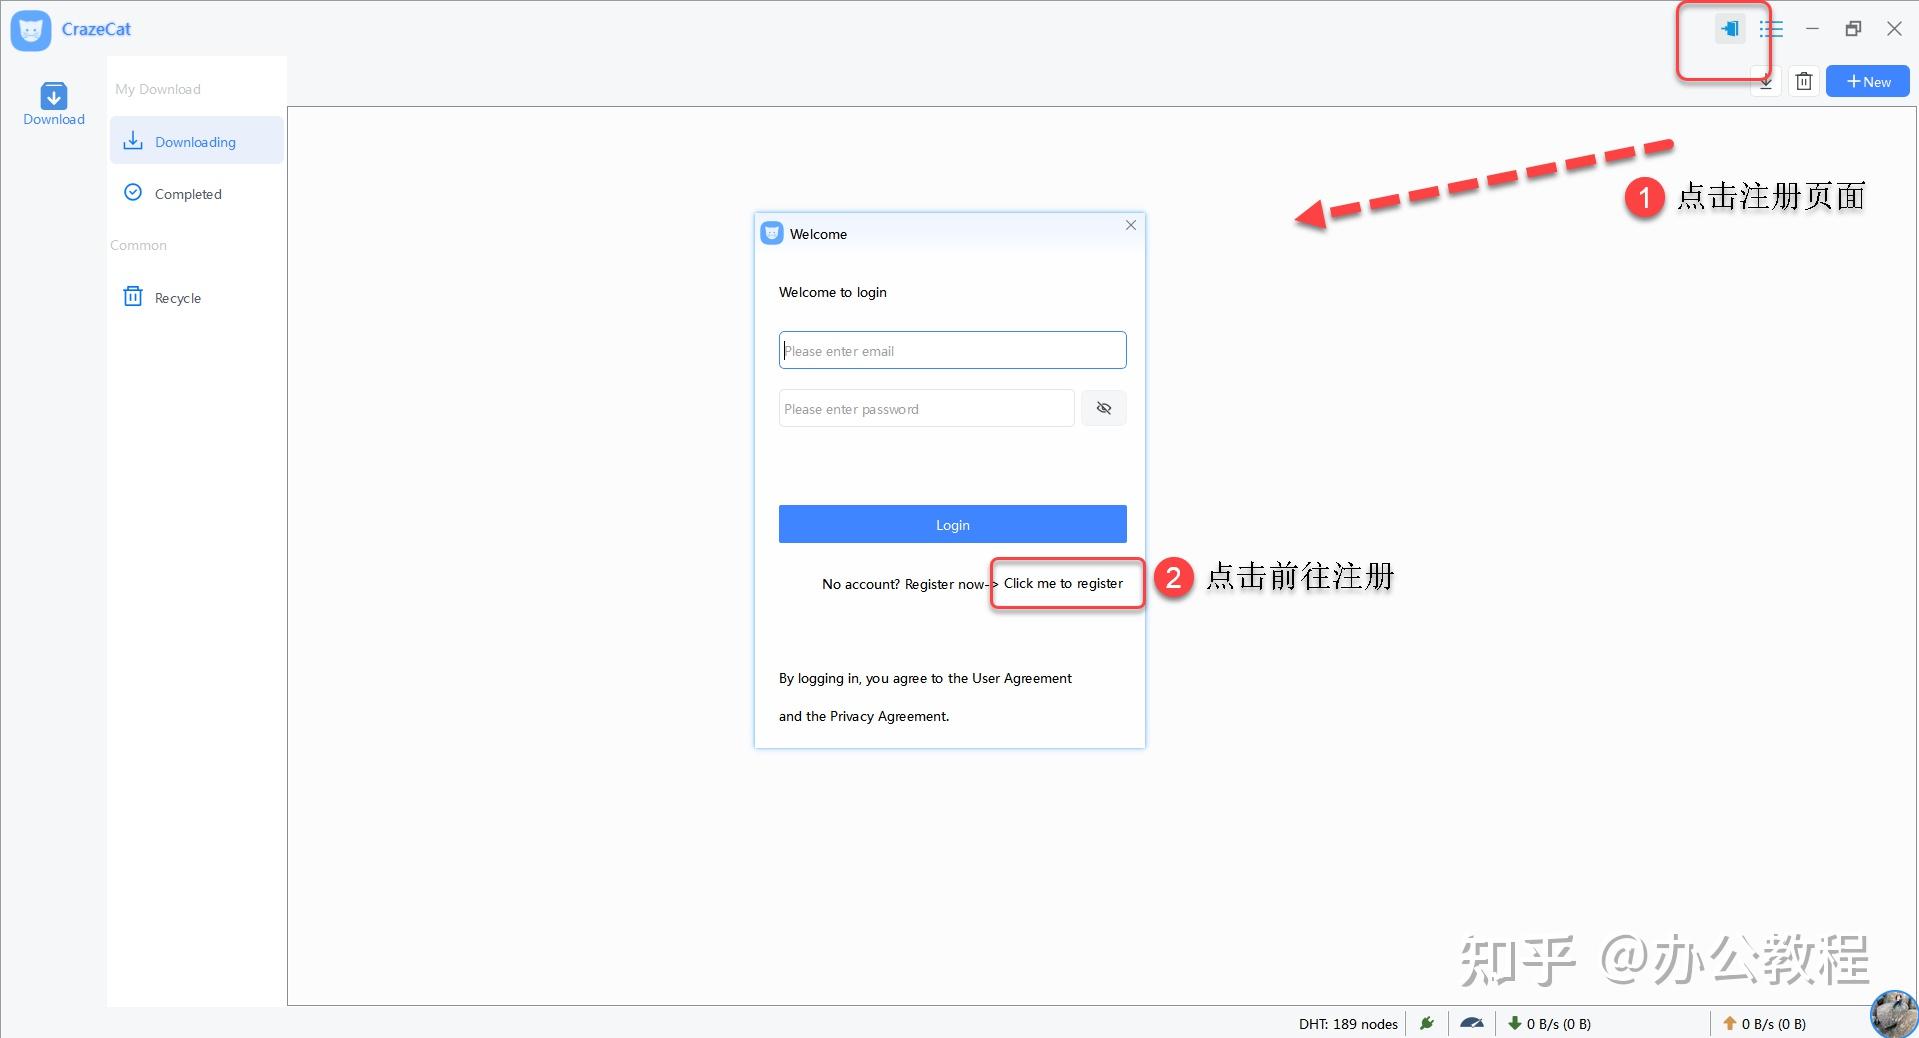Click the CrazeCat logo icon

[31, 30]
